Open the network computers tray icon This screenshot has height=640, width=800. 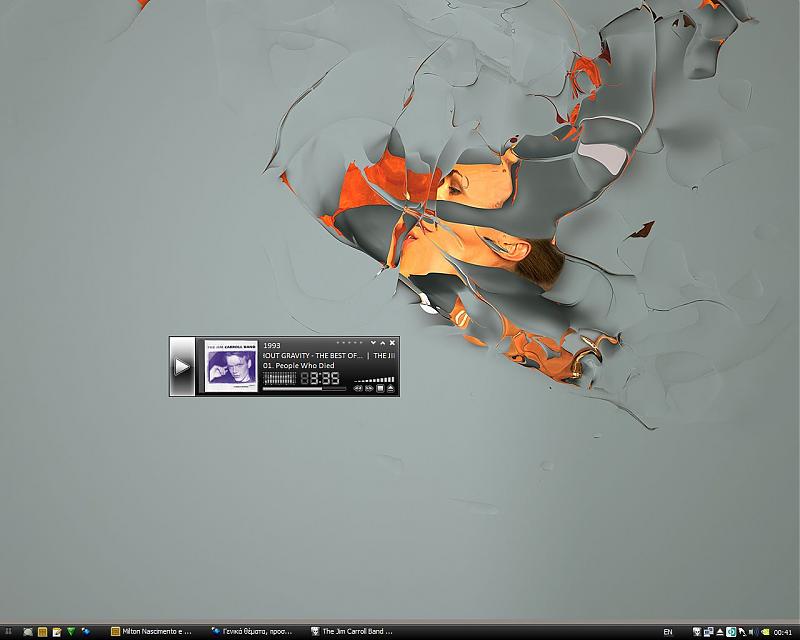pos(709,632)
